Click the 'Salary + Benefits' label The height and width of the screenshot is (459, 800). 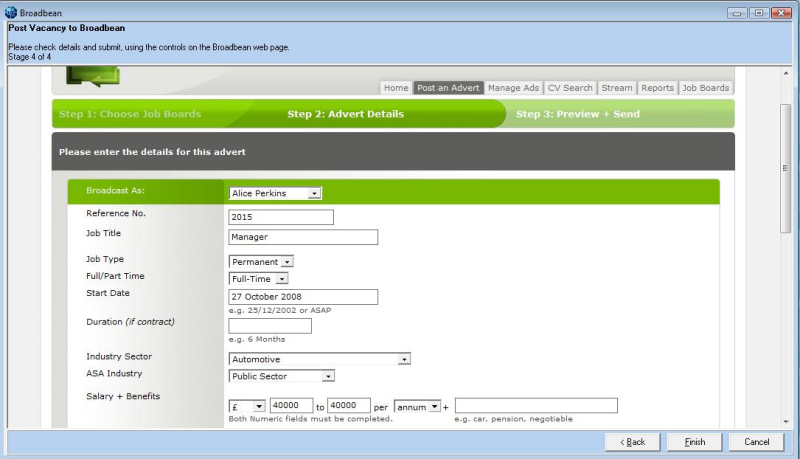(123, 396)
